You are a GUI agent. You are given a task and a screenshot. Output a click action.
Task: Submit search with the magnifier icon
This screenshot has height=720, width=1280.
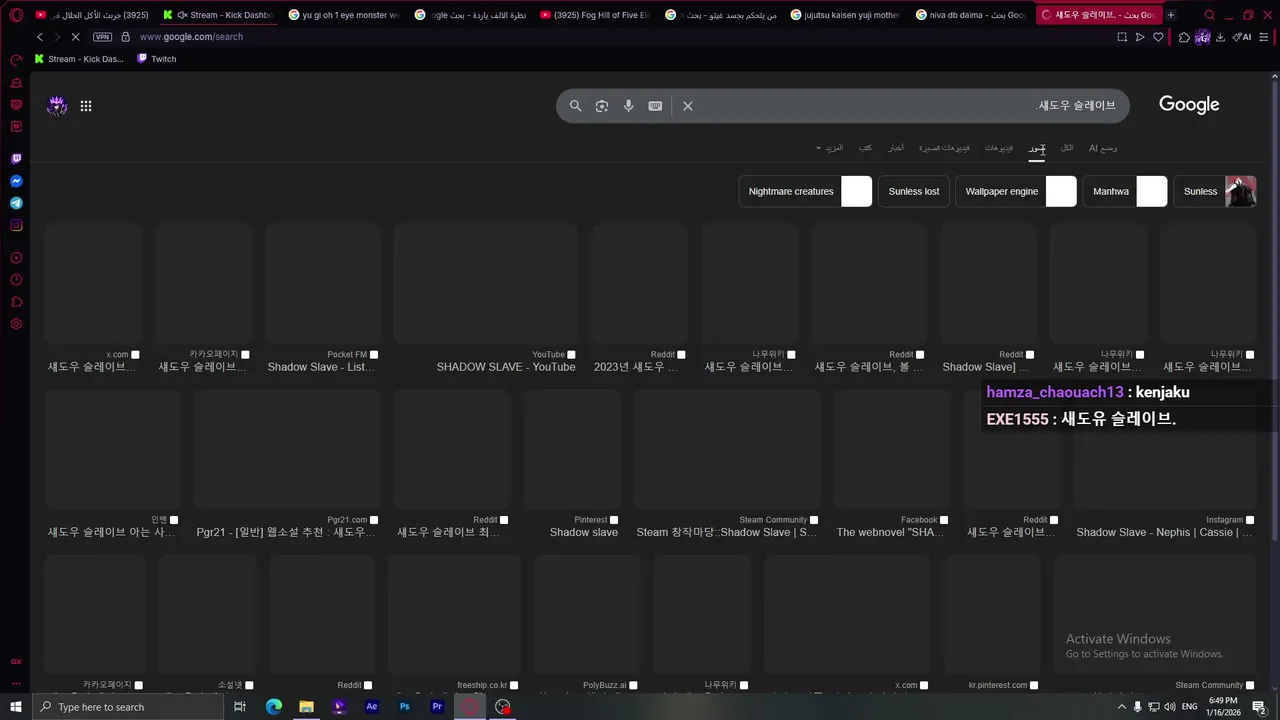pyautogui.click(x=575, y=106)
